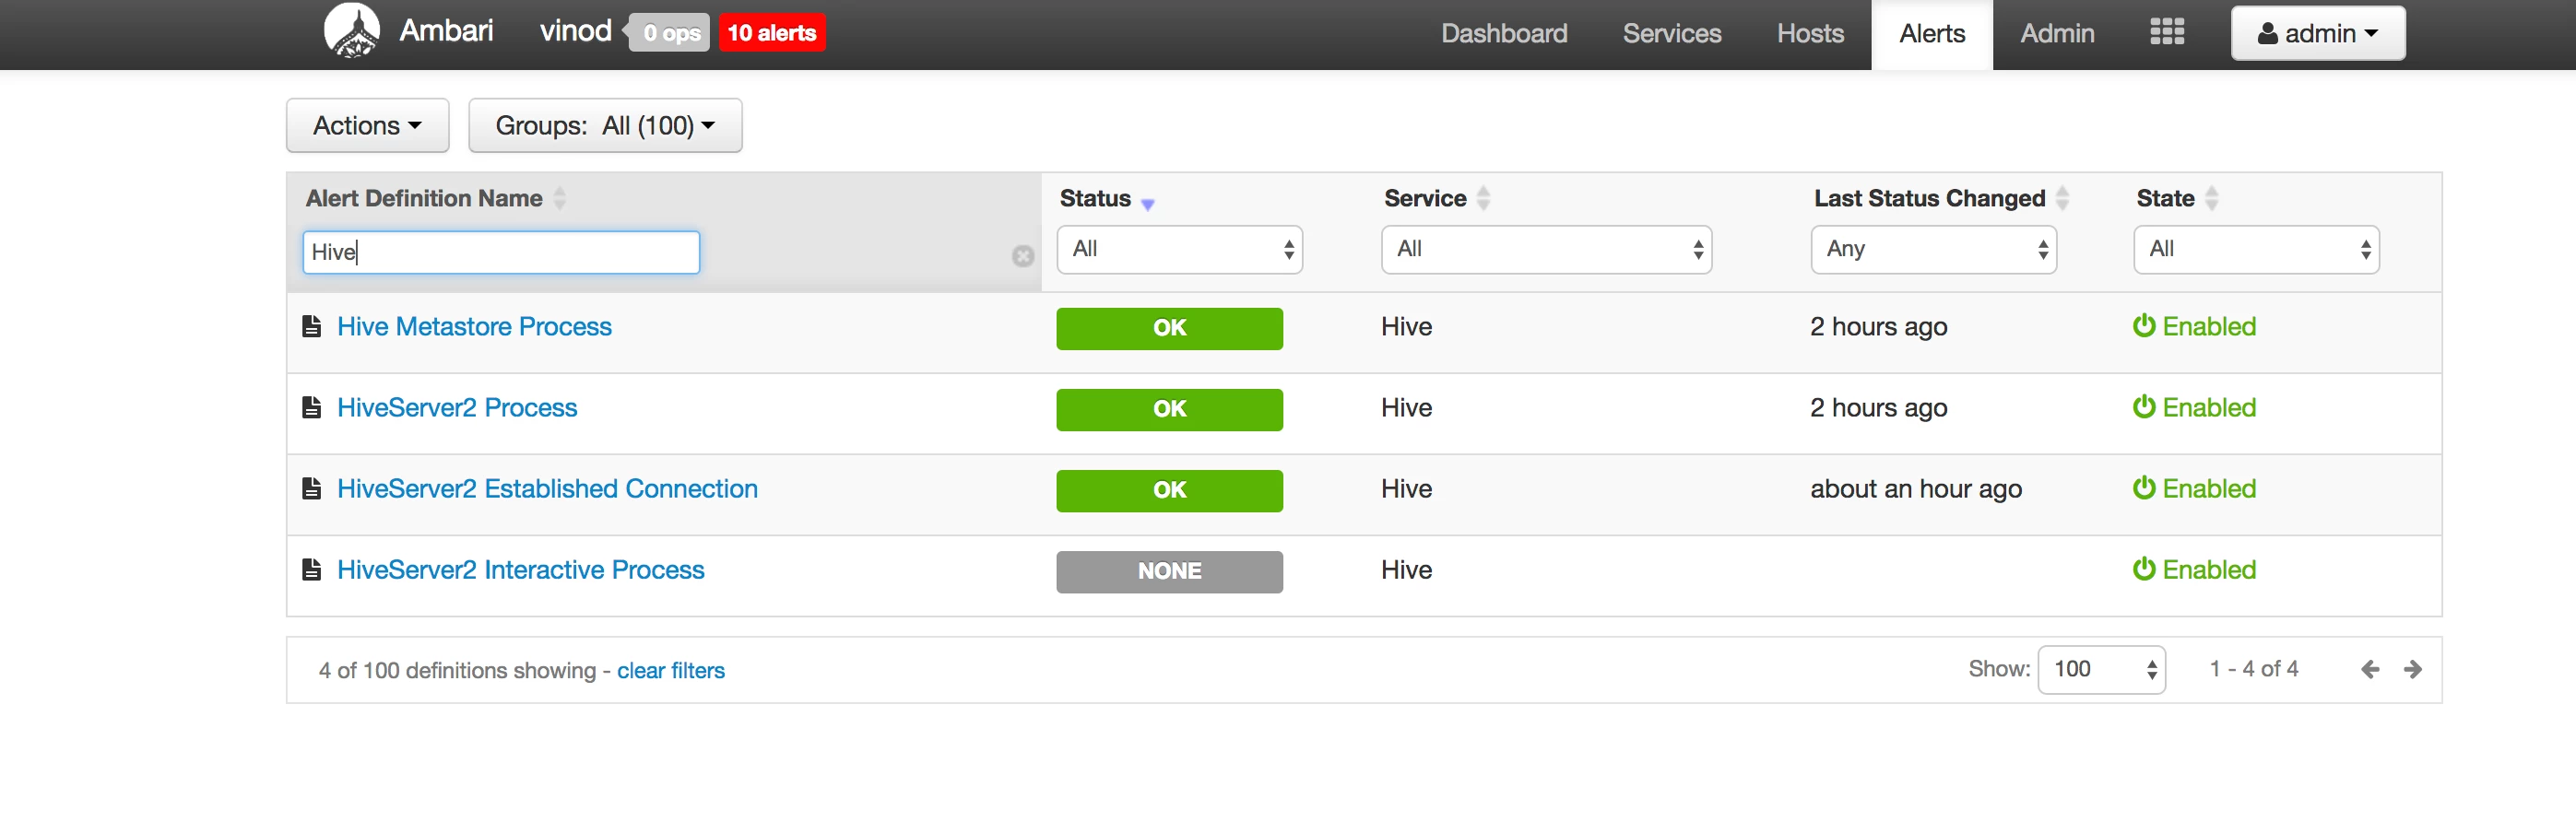Sort by Status column arrow
Screen dimensions: 2576x822
(1147, 204)
